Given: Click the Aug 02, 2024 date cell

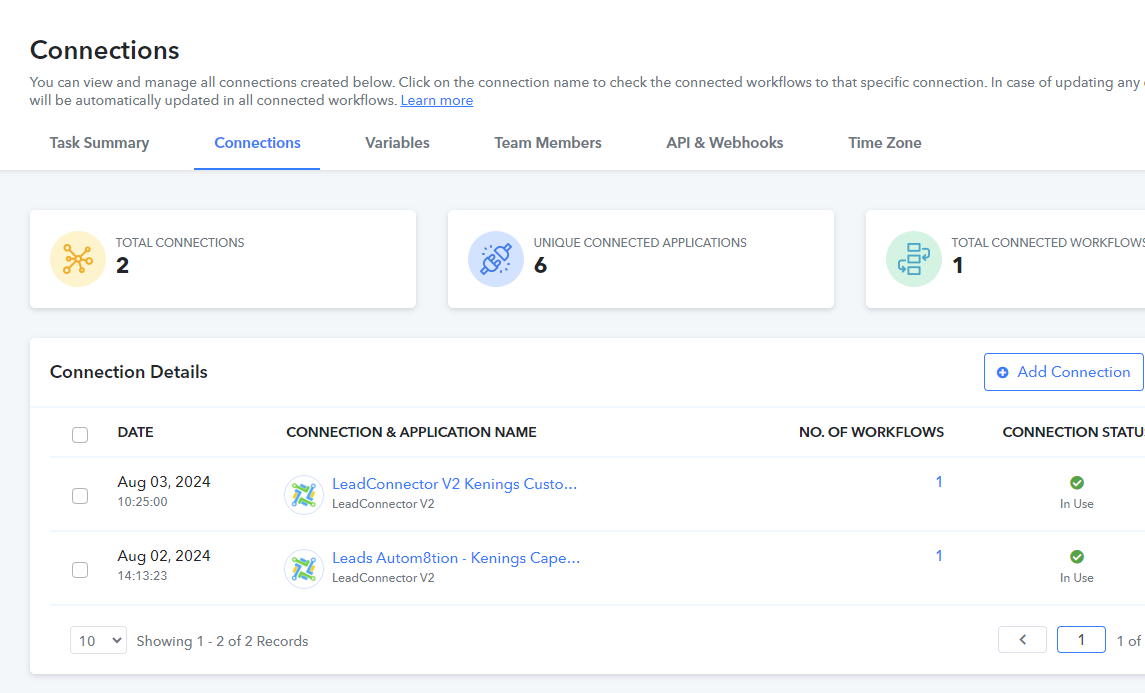Looking at the screenshot, I should pos(164,556).
